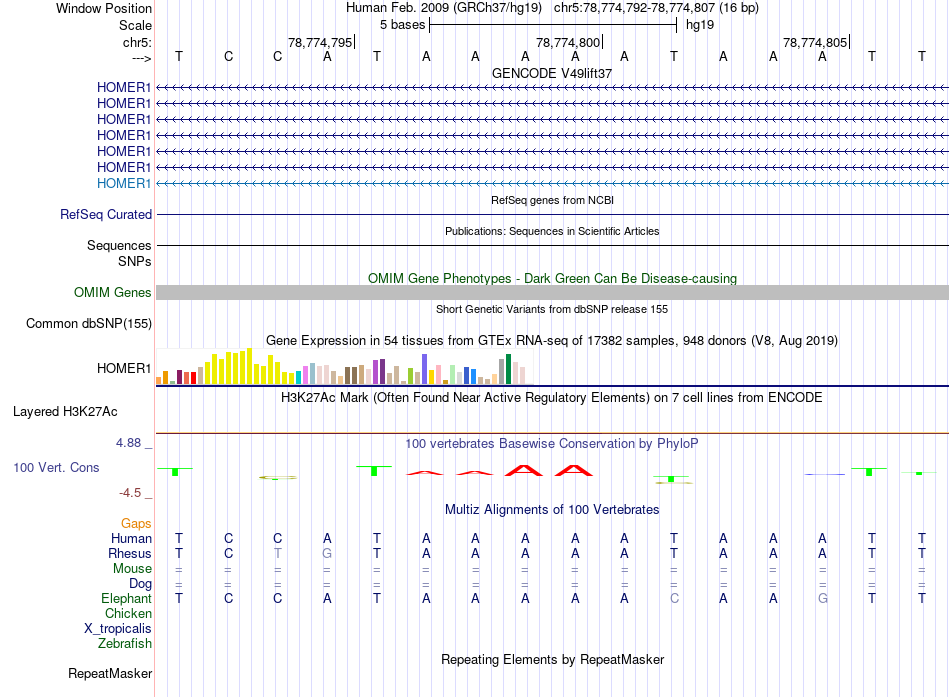The width and height of the screenshot is (950, 697).
Task: Click the 78,774,800 position marker
Action: click(x=568, y=42)
